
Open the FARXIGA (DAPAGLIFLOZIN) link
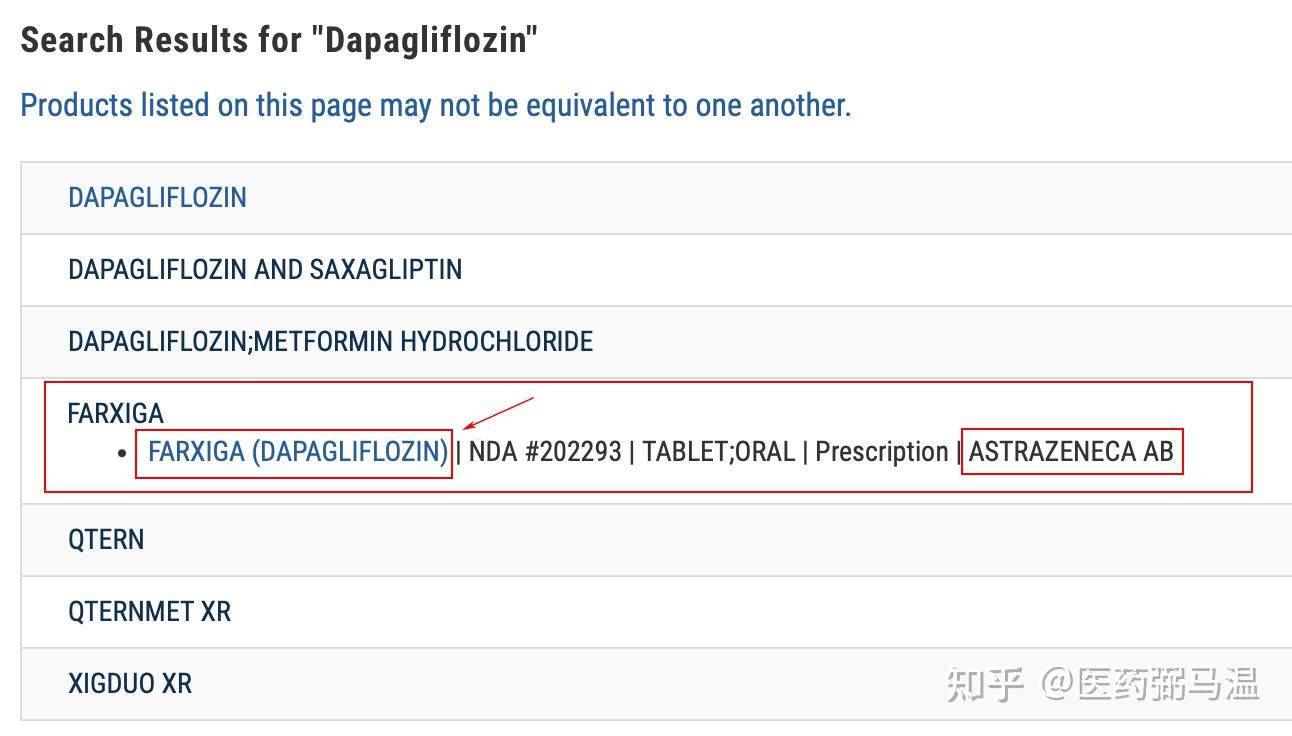point(295,451)
